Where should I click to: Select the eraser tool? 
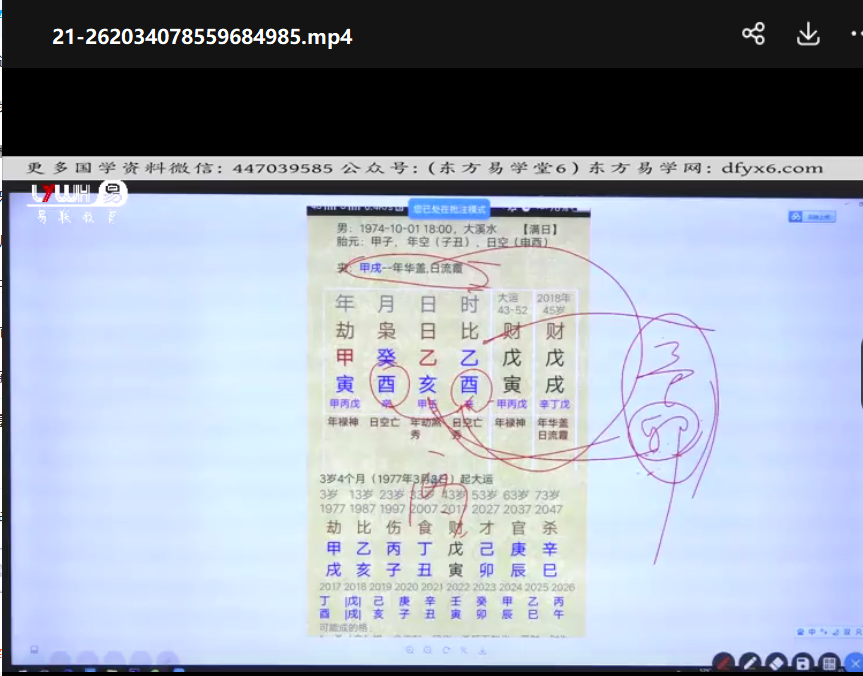click(x=777, y=663)
